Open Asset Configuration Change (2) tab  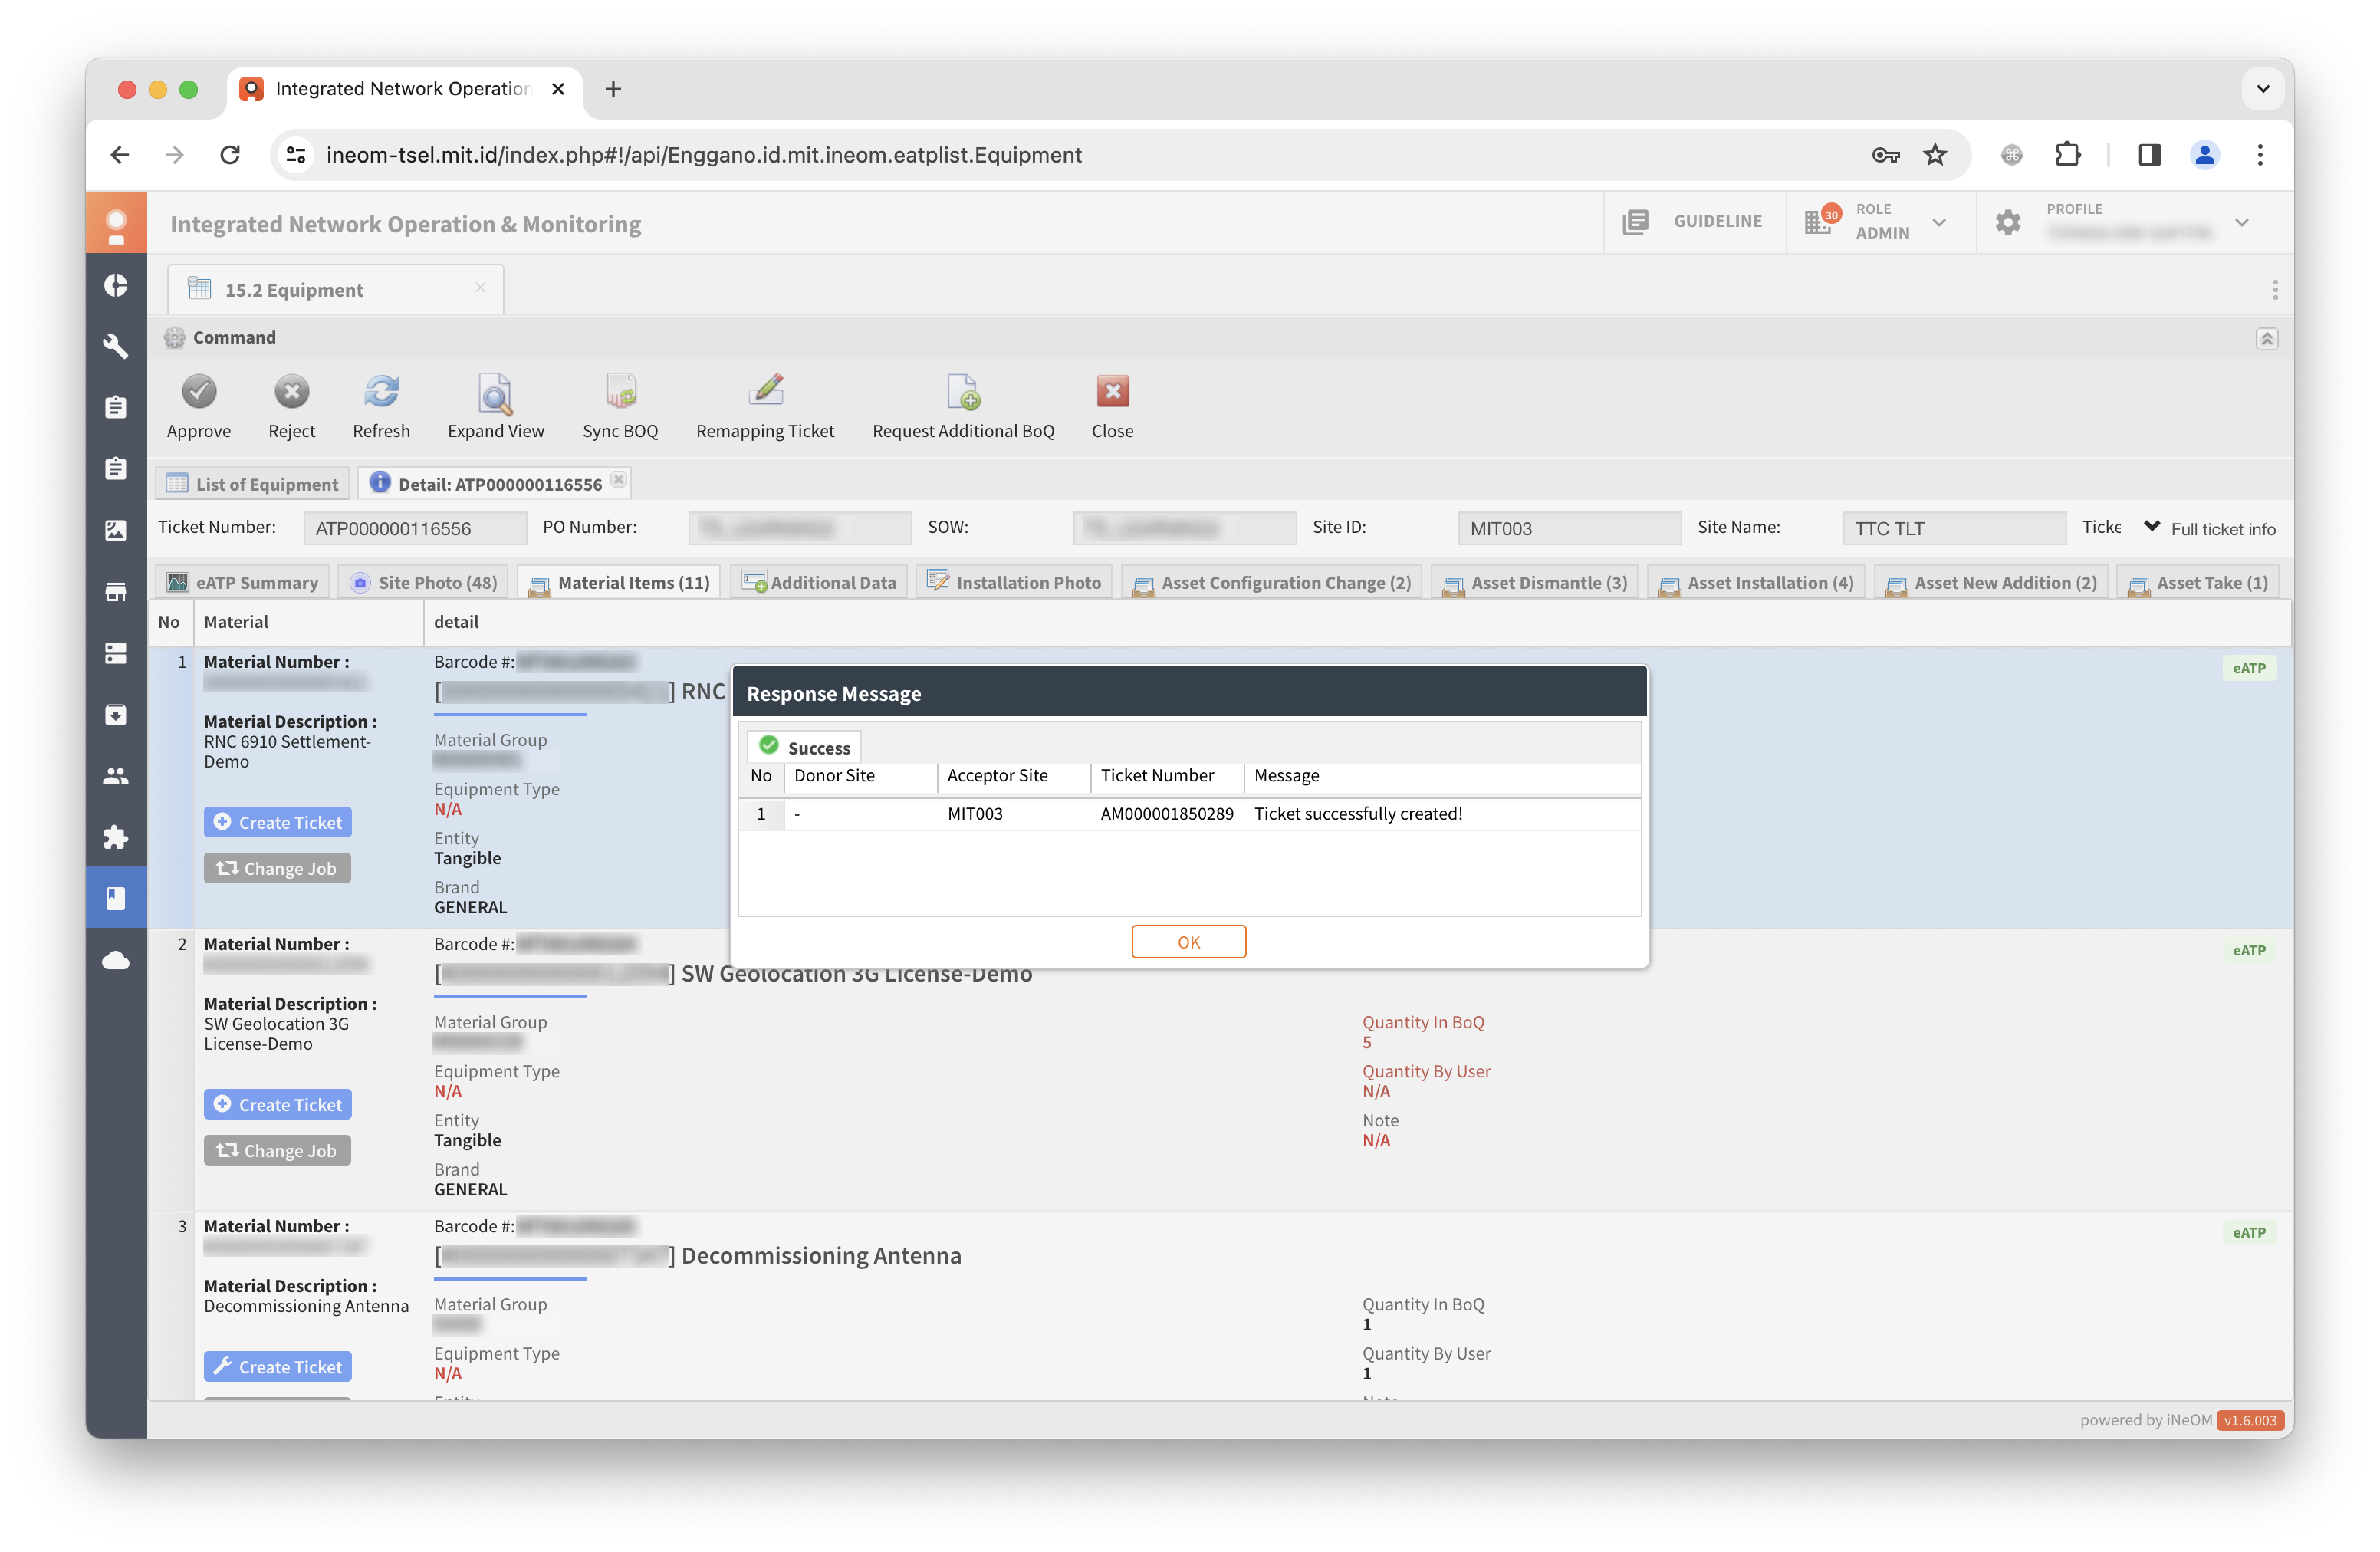pyautogui.click(x=1271, y=582)
